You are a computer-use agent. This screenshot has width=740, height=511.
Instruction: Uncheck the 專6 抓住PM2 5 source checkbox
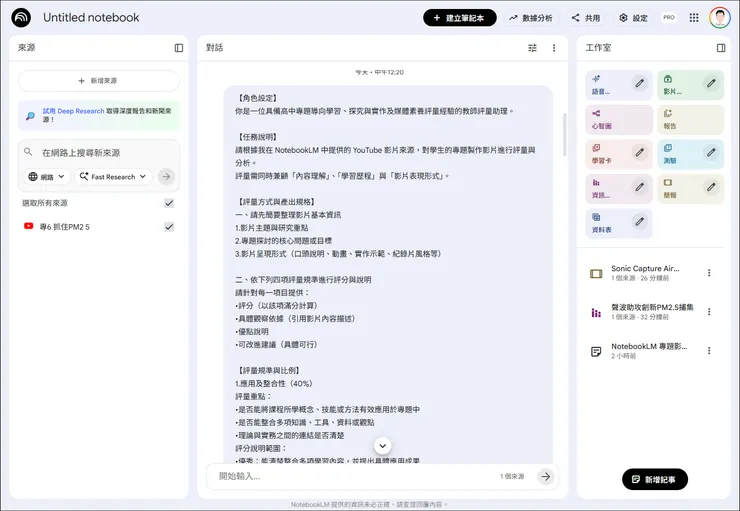pyautogui.click(x=169, y=227)
